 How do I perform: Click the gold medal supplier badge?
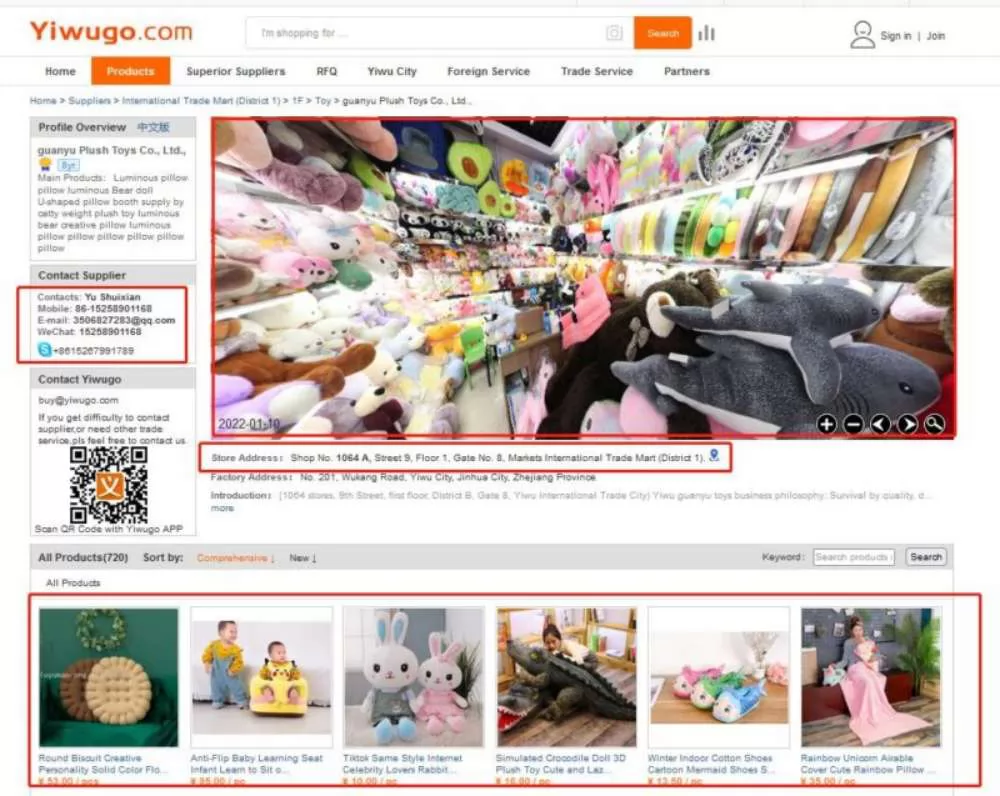click(45, 164)
